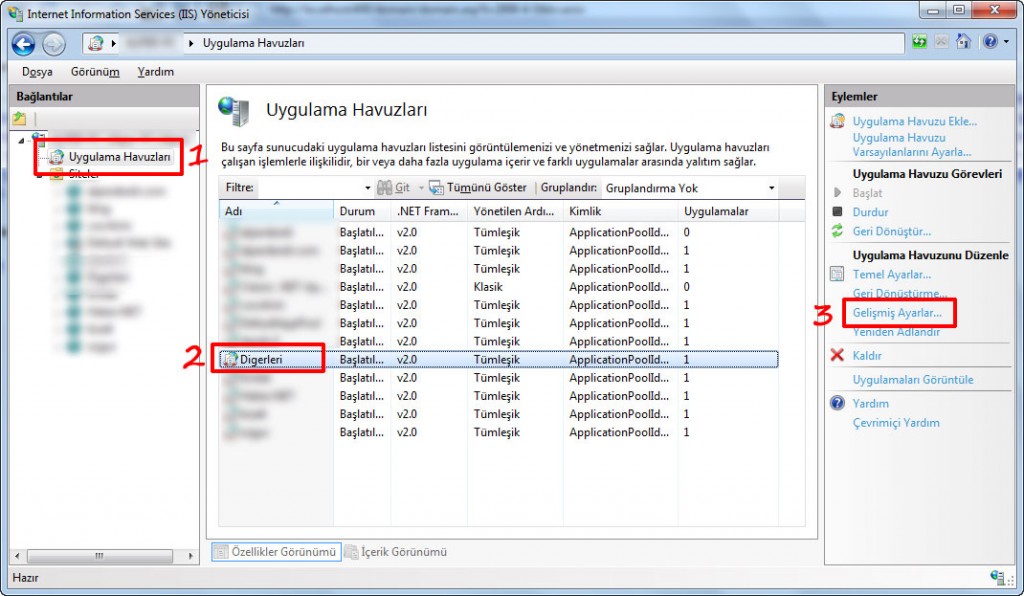The height and width of the screenshot is (596, 1024).
Task: Open the Çevrimiçi Yardım link
Action: click(896, 422)
